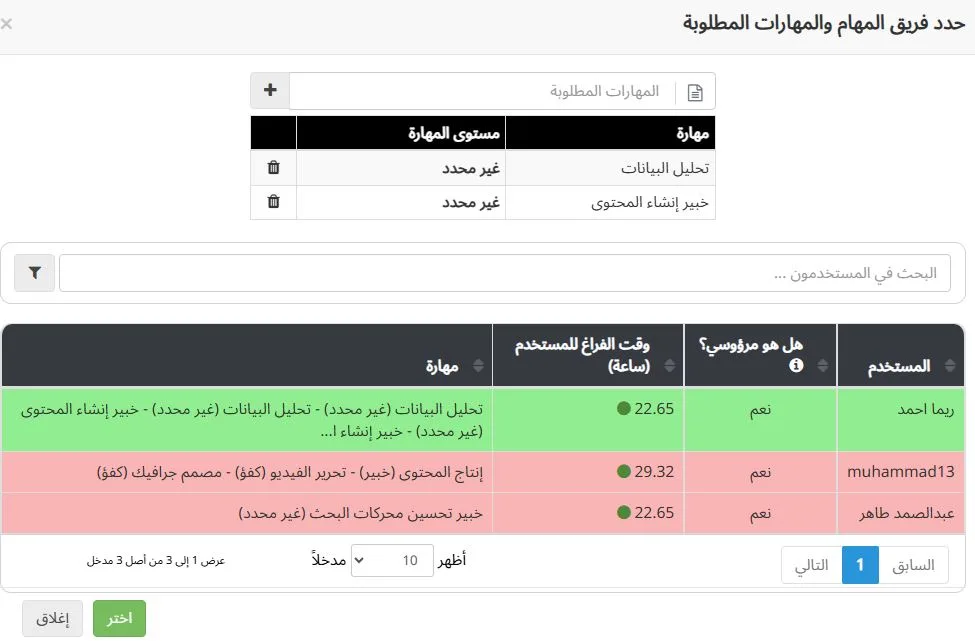Click عرض 1 إلى 3 entries summary text
The height and width of the screenshot is (641, 975).
(155, 561)
